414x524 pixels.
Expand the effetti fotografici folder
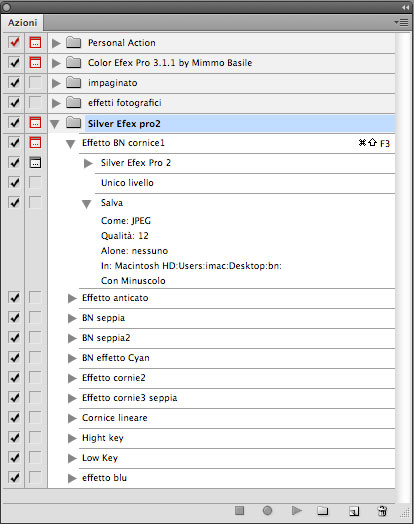[56, 103]
